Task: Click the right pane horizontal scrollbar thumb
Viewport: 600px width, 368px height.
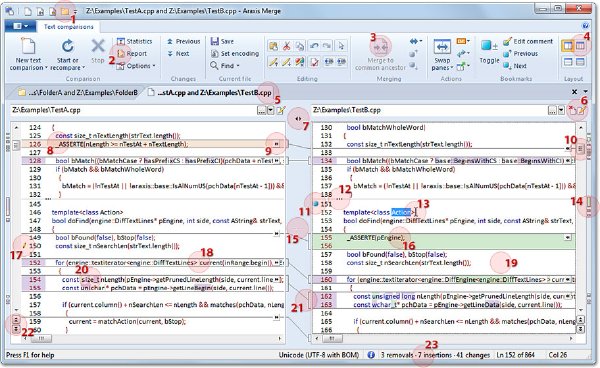Action: pos(332,339)
